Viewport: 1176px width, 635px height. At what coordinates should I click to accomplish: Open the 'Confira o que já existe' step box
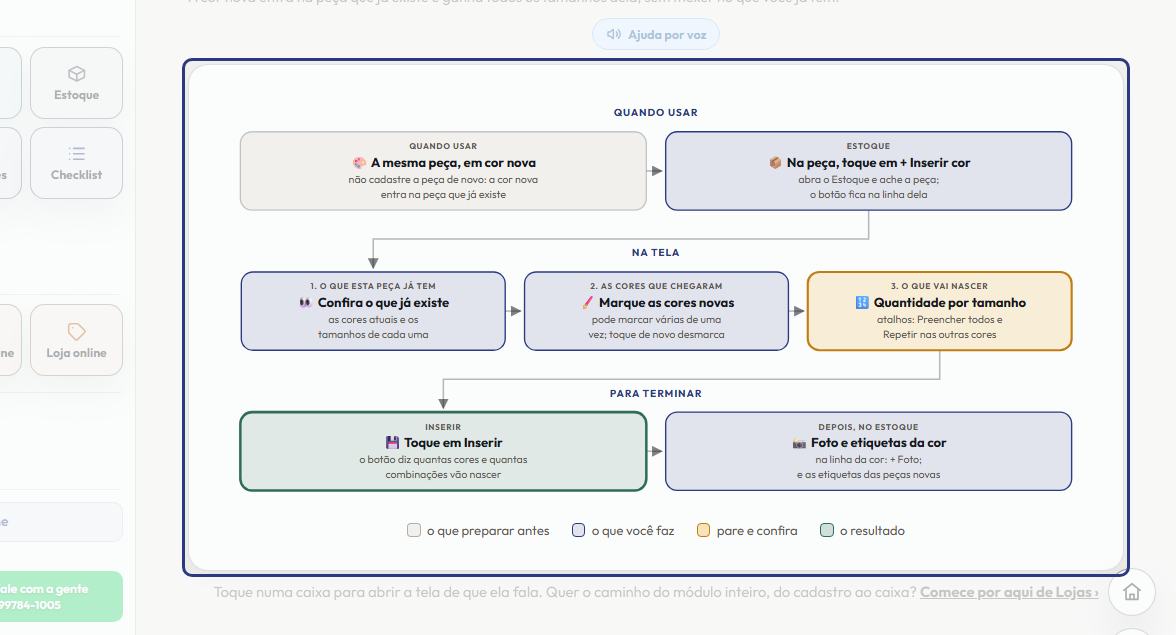pyautogui.click(x=373, y=311)
